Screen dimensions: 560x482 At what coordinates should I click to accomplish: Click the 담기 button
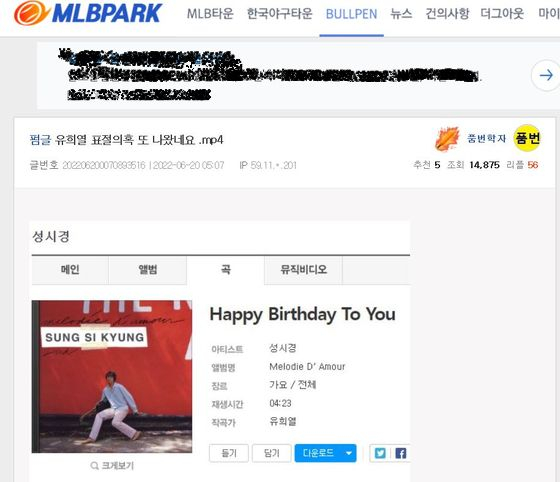[271, 453]
